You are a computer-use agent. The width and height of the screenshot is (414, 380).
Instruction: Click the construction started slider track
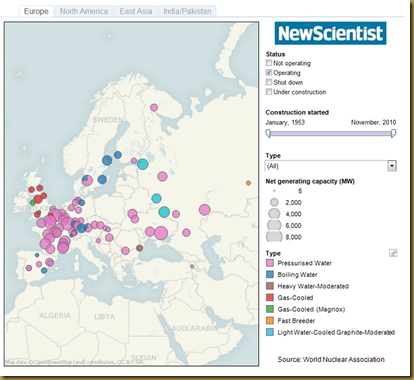coord(331,133)
